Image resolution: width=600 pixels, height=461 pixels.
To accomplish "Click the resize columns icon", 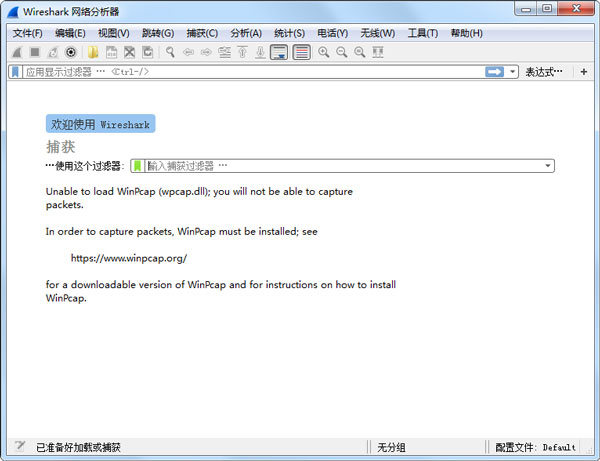I will 377,52.
